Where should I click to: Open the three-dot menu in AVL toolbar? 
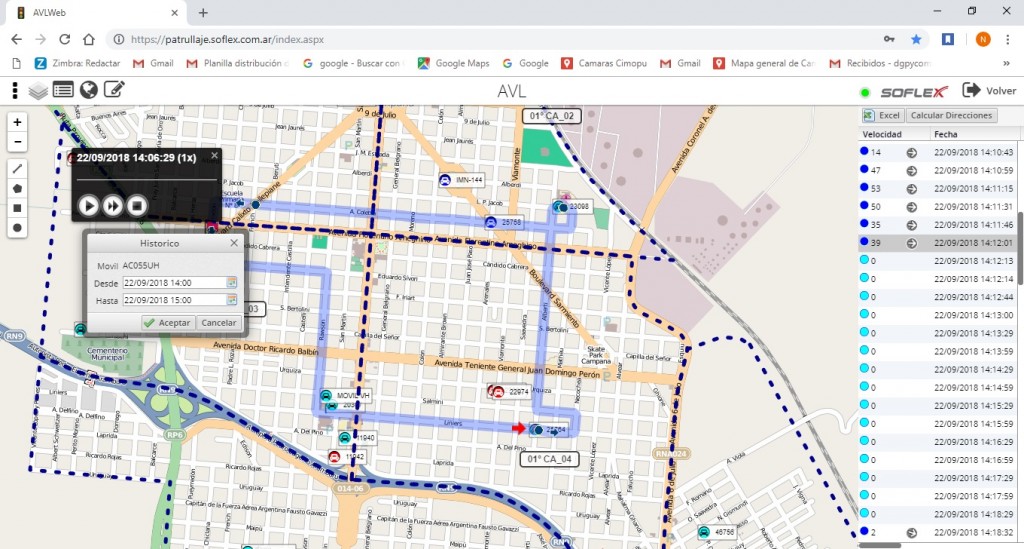click(x=14, y=90)
